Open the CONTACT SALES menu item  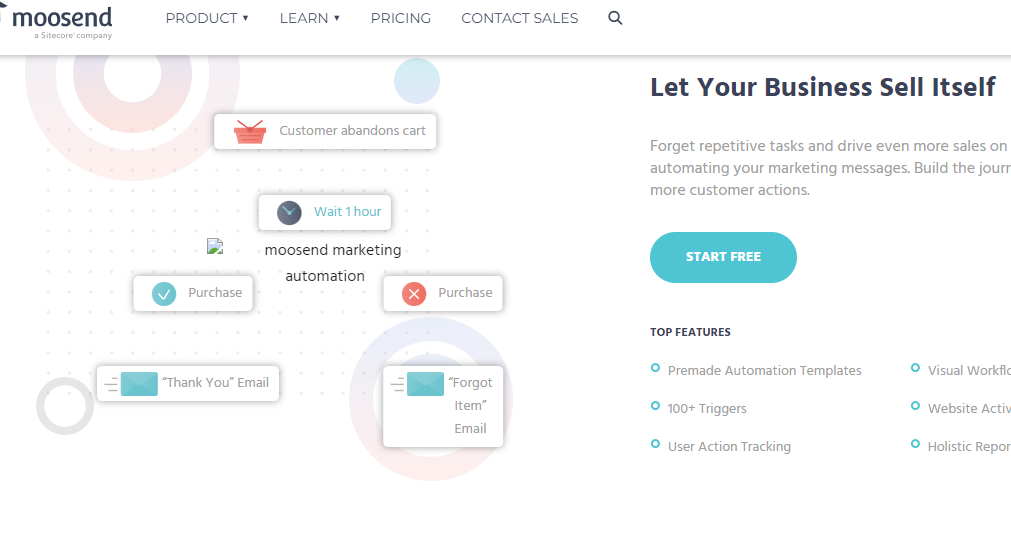pyautogui.click(x=520, y=18)
